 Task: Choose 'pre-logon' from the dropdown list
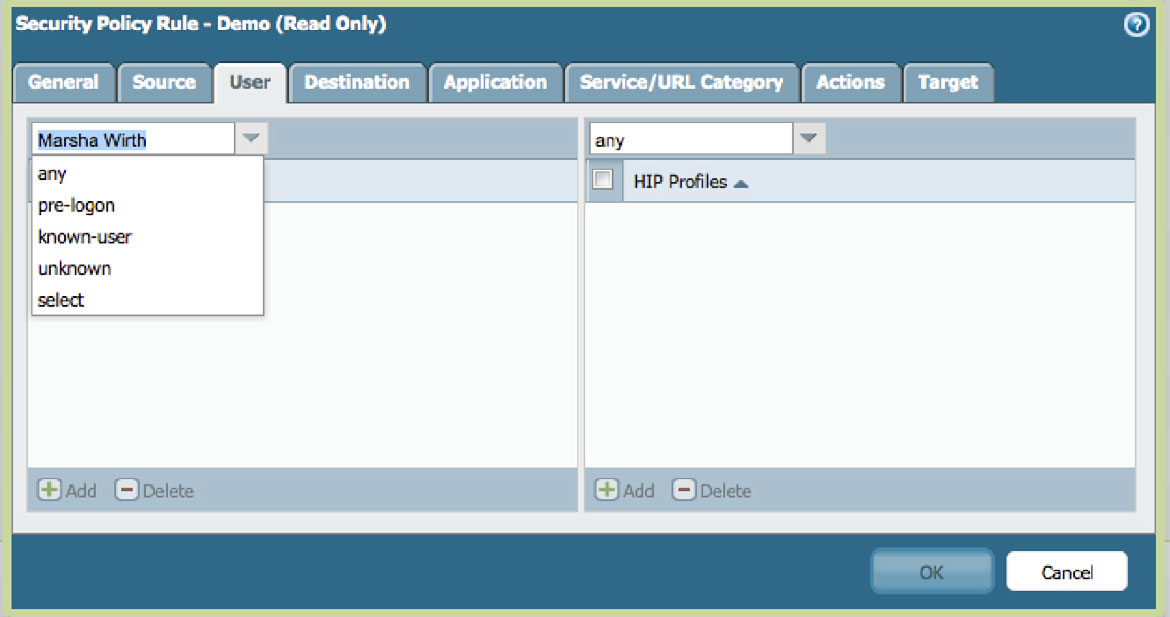tap(76, 205)
